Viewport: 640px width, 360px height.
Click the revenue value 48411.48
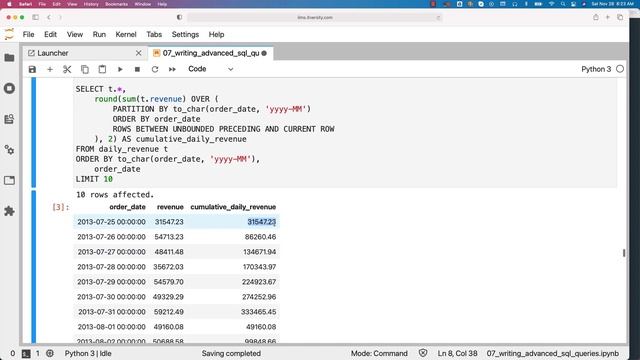click(169, 252)
